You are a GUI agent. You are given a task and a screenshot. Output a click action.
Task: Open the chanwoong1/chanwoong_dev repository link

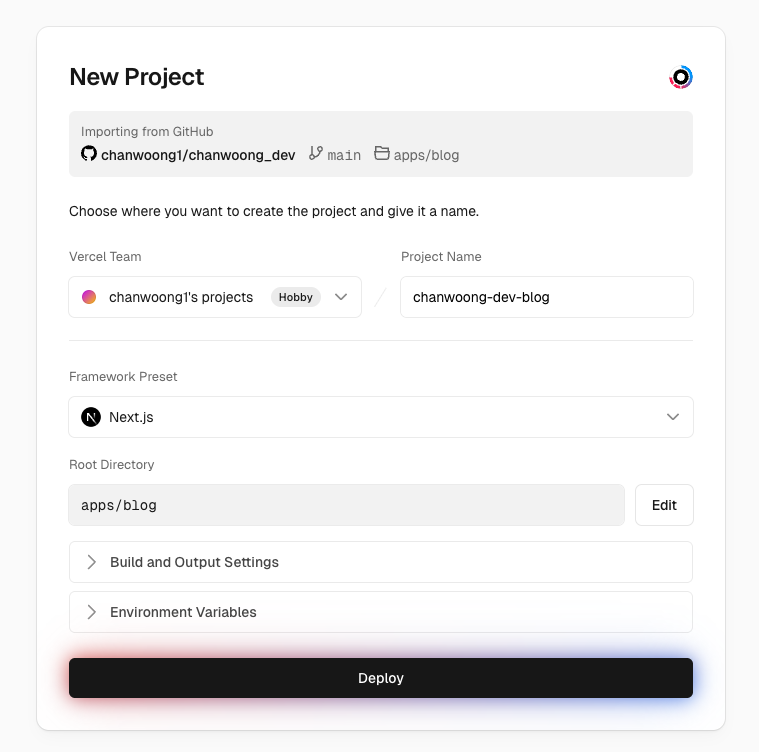(x=198, y=155)
